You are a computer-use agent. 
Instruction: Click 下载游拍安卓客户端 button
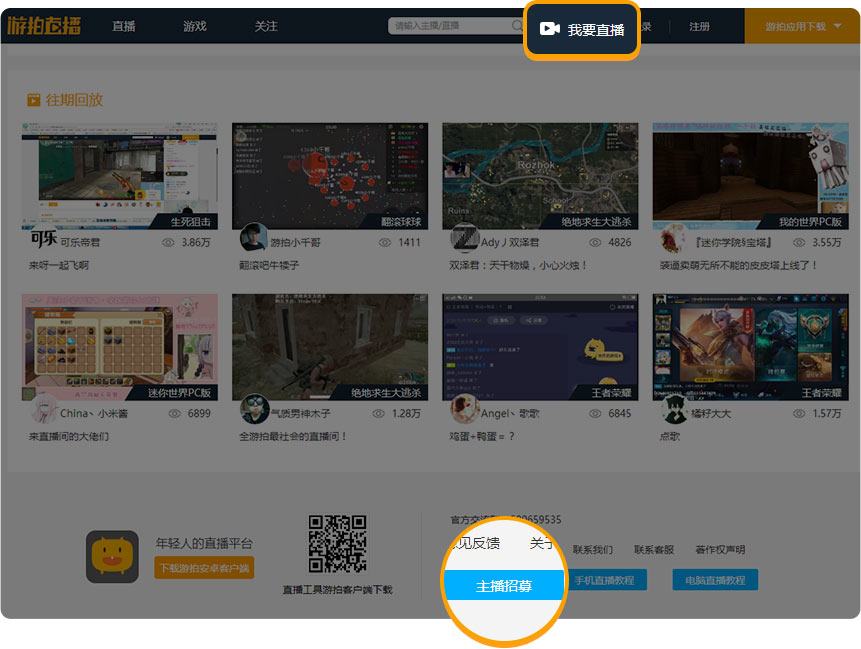[x=205, y=568]
